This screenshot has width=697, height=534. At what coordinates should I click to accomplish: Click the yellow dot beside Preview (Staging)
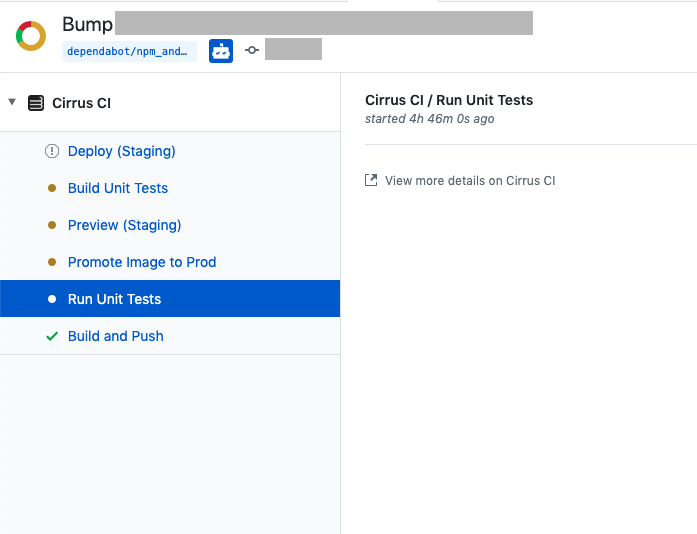(x=52, y=225)
